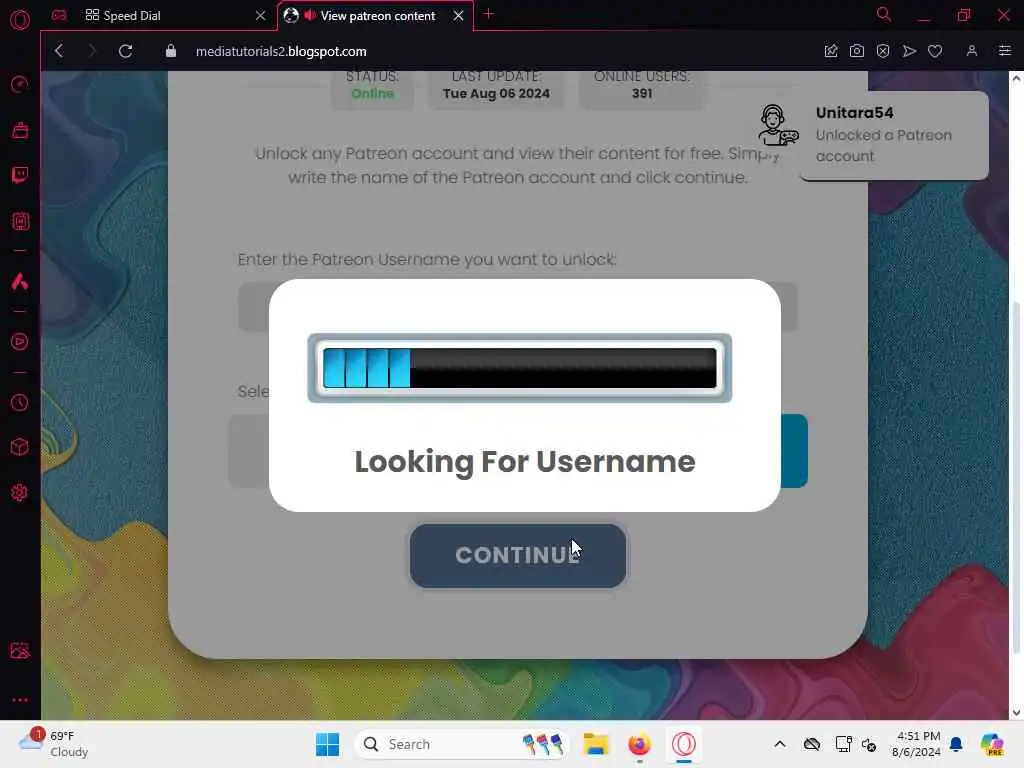
Task: Open the notifications bell icon
Action: 956,744
